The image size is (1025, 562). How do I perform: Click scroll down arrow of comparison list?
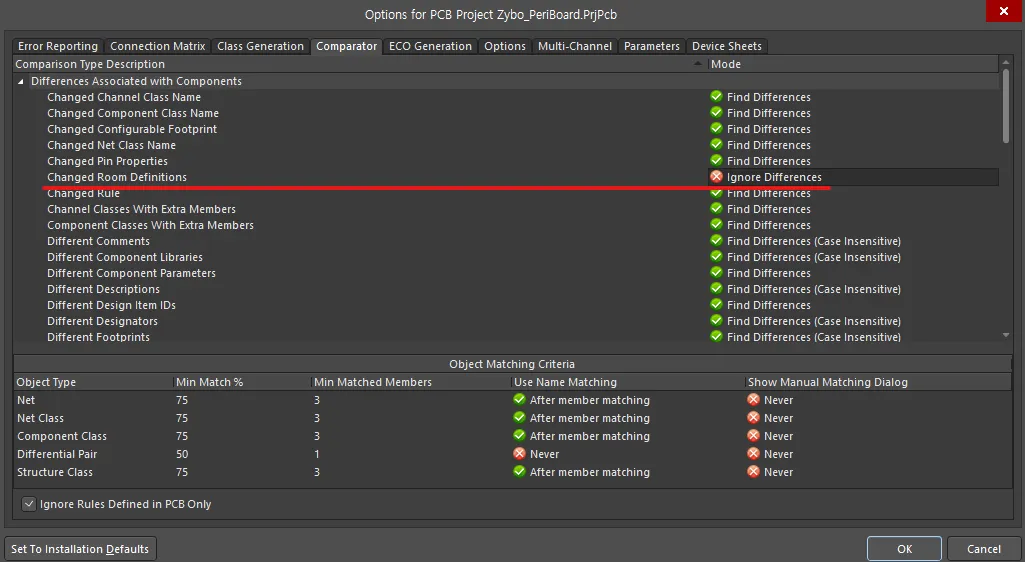(x=1005, y=335)
